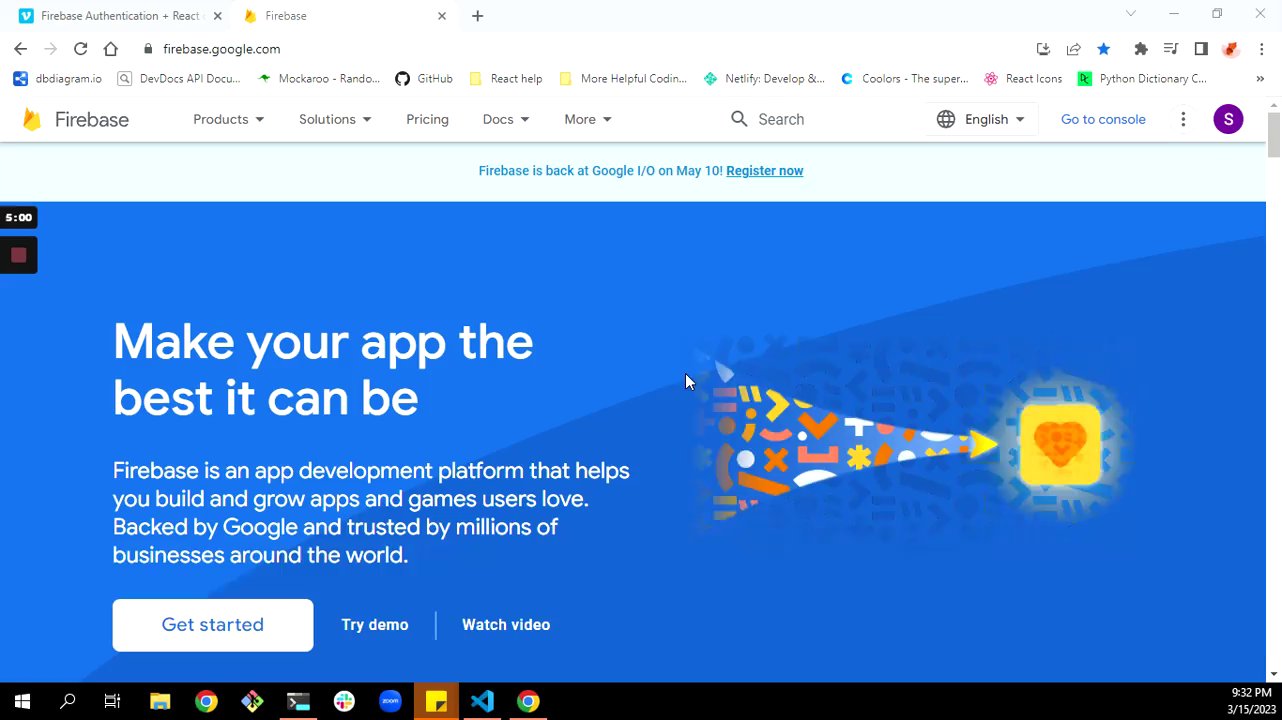Close the Firebase Authentication + React tab
The width and height of the screenshot is (1282, 720).
coord(217,16)
